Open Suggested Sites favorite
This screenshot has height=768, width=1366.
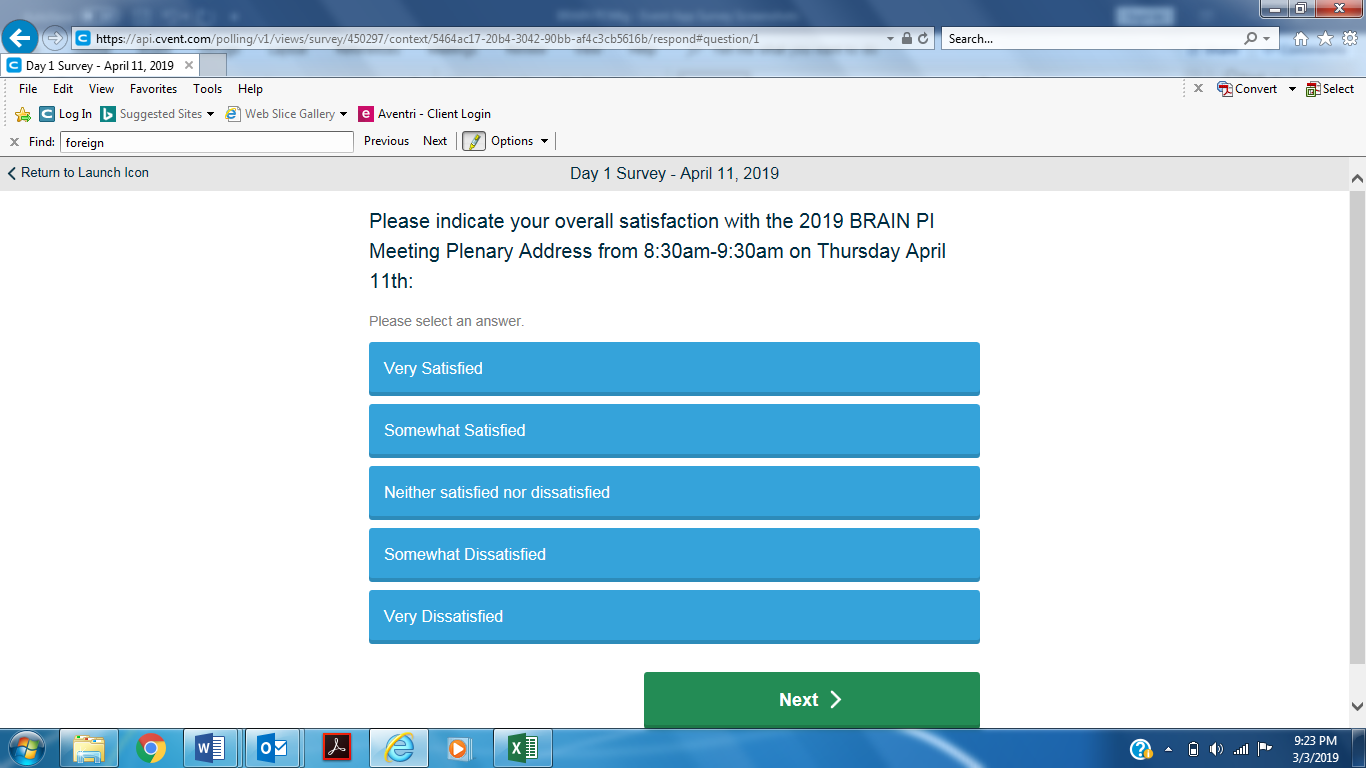(151, 114)
